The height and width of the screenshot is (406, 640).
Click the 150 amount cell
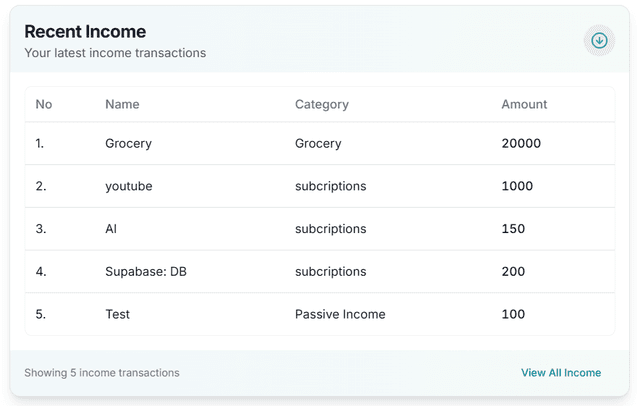coord(514,229)
